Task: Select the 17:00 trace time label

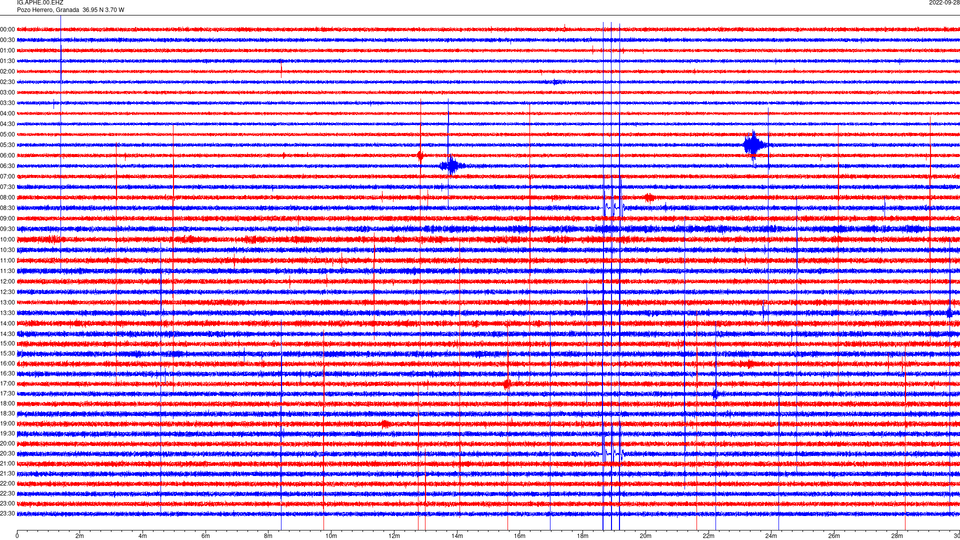Action: tap(7, 383)
